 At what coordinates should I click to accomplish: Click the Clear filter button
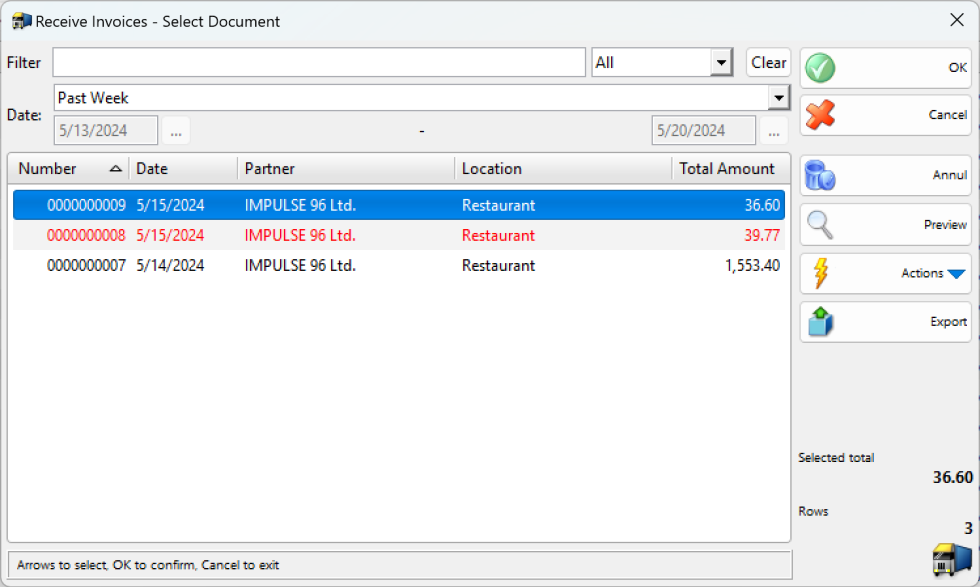point(769,63)
